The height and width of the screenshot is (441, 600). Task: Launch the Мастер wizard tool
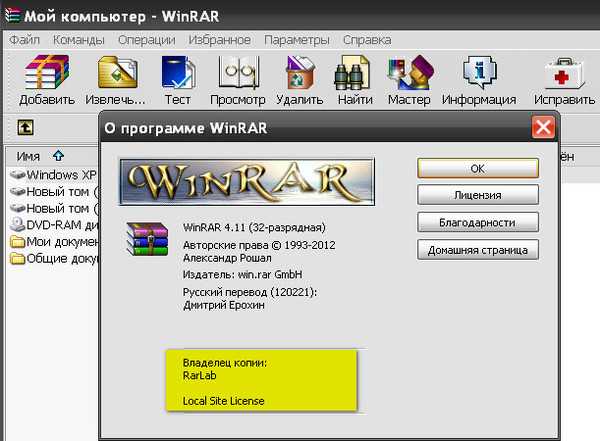(410, 72)
